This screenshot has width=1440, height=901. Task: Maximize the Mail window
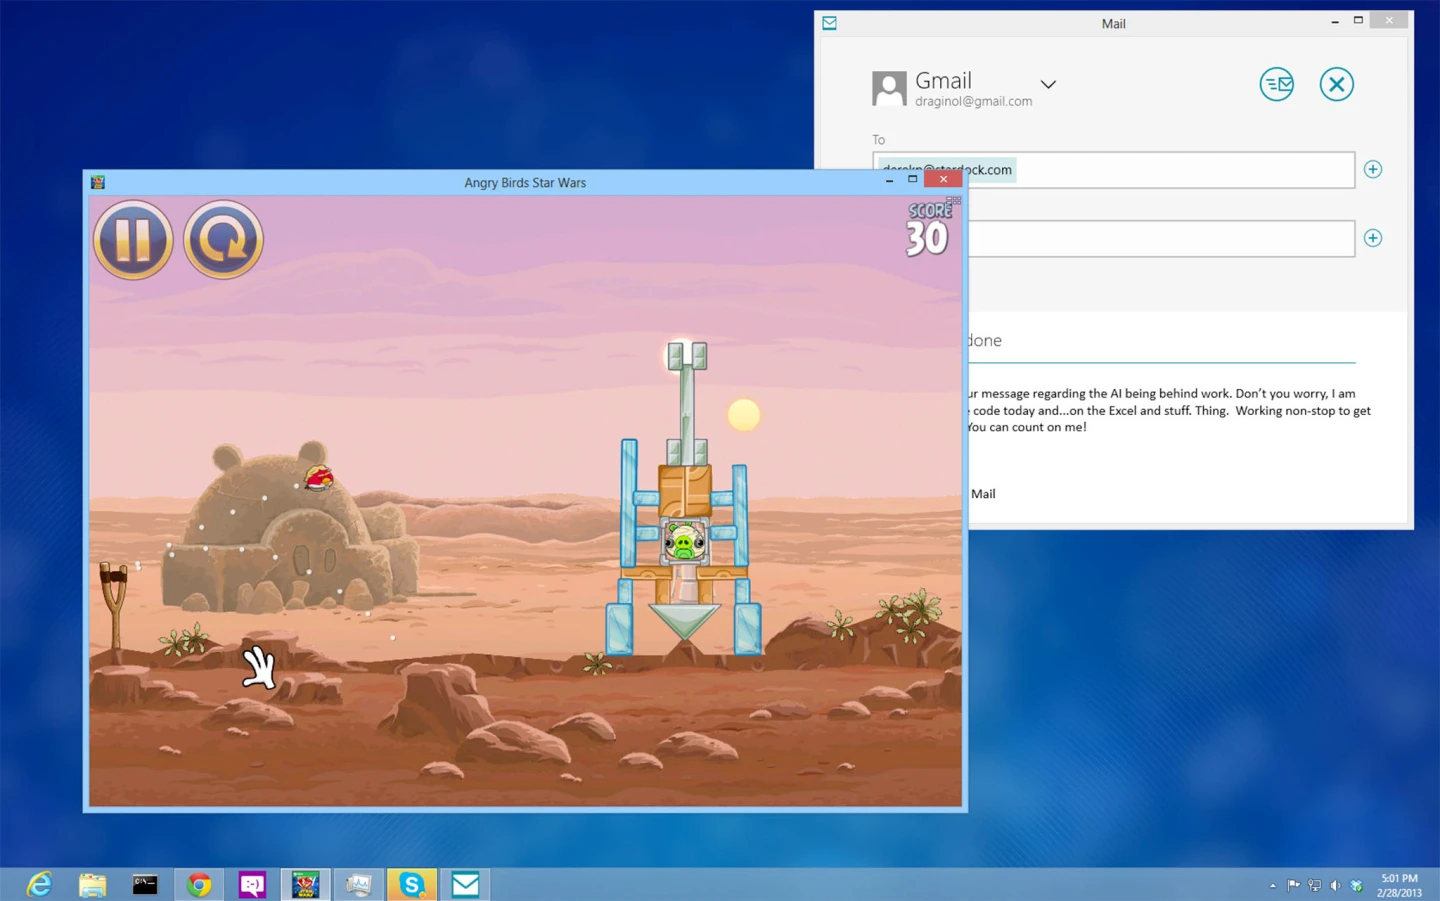click(1358, 21)
